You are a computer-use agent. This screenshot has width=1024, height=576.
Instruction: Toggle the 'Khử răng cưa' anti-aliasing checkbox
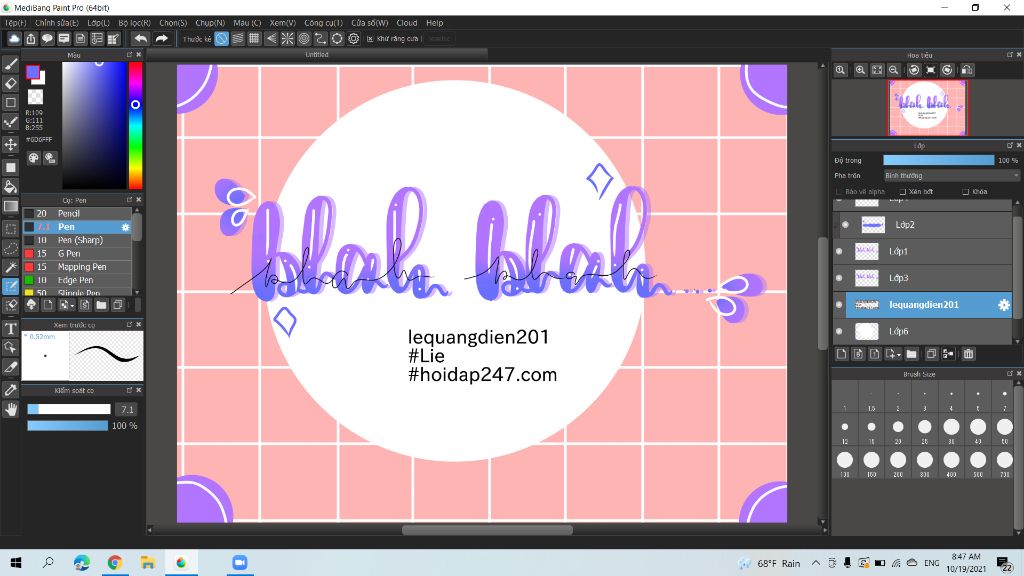click(370, 39)
